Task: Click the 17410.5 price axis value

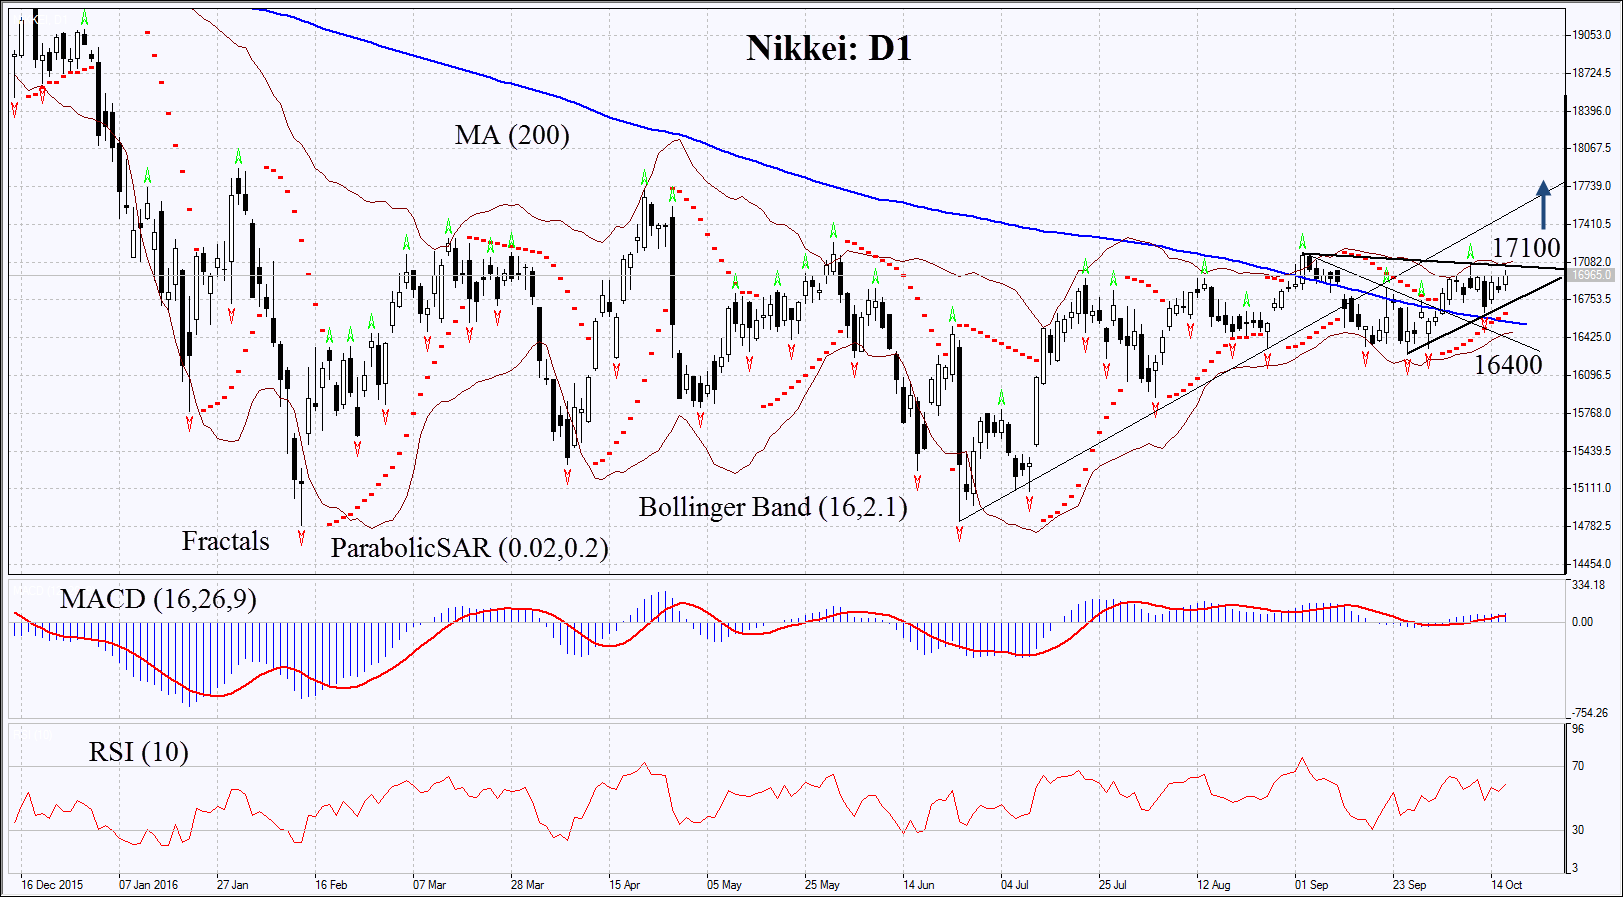Action: click(1591, 224)
